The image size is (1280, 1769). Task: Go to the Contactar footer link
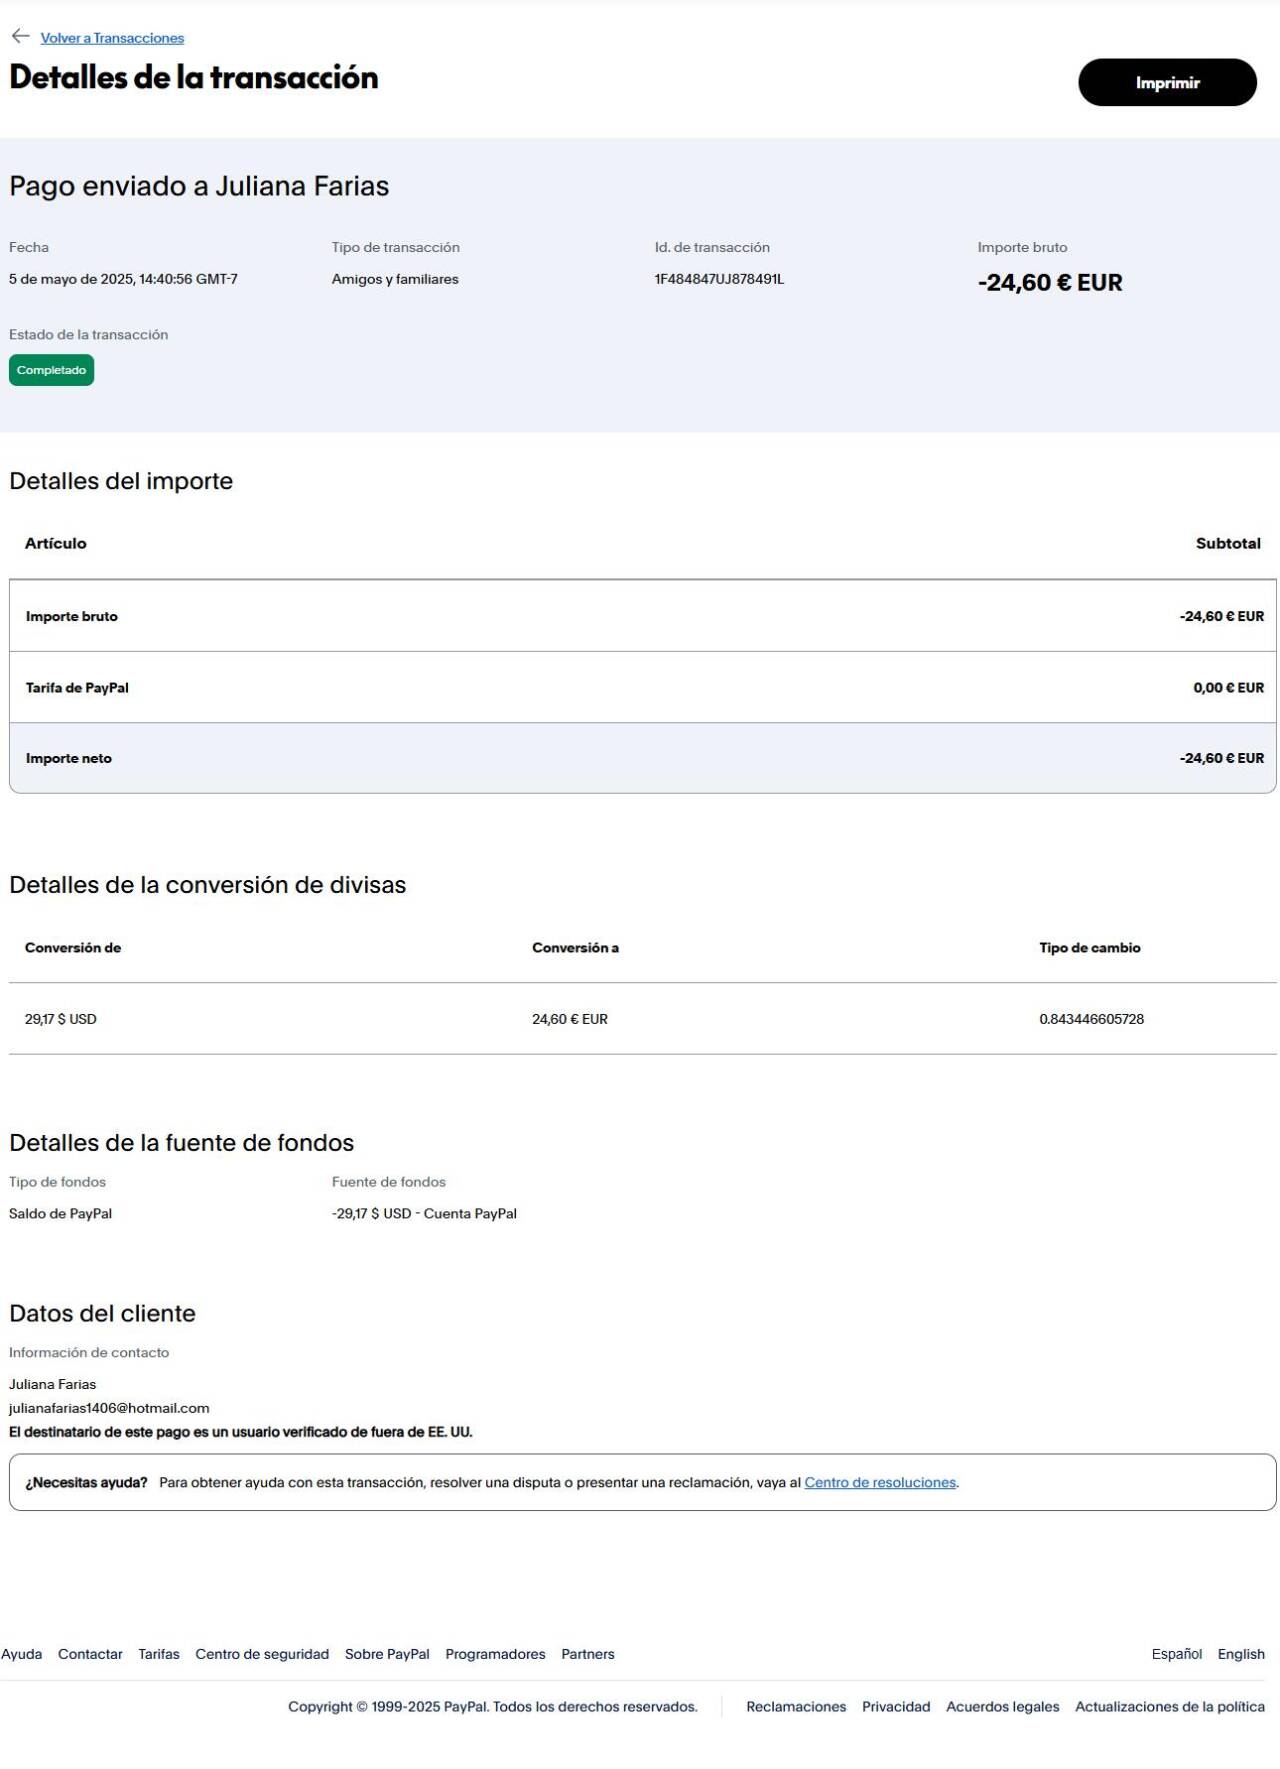[x=90, y=1654]
